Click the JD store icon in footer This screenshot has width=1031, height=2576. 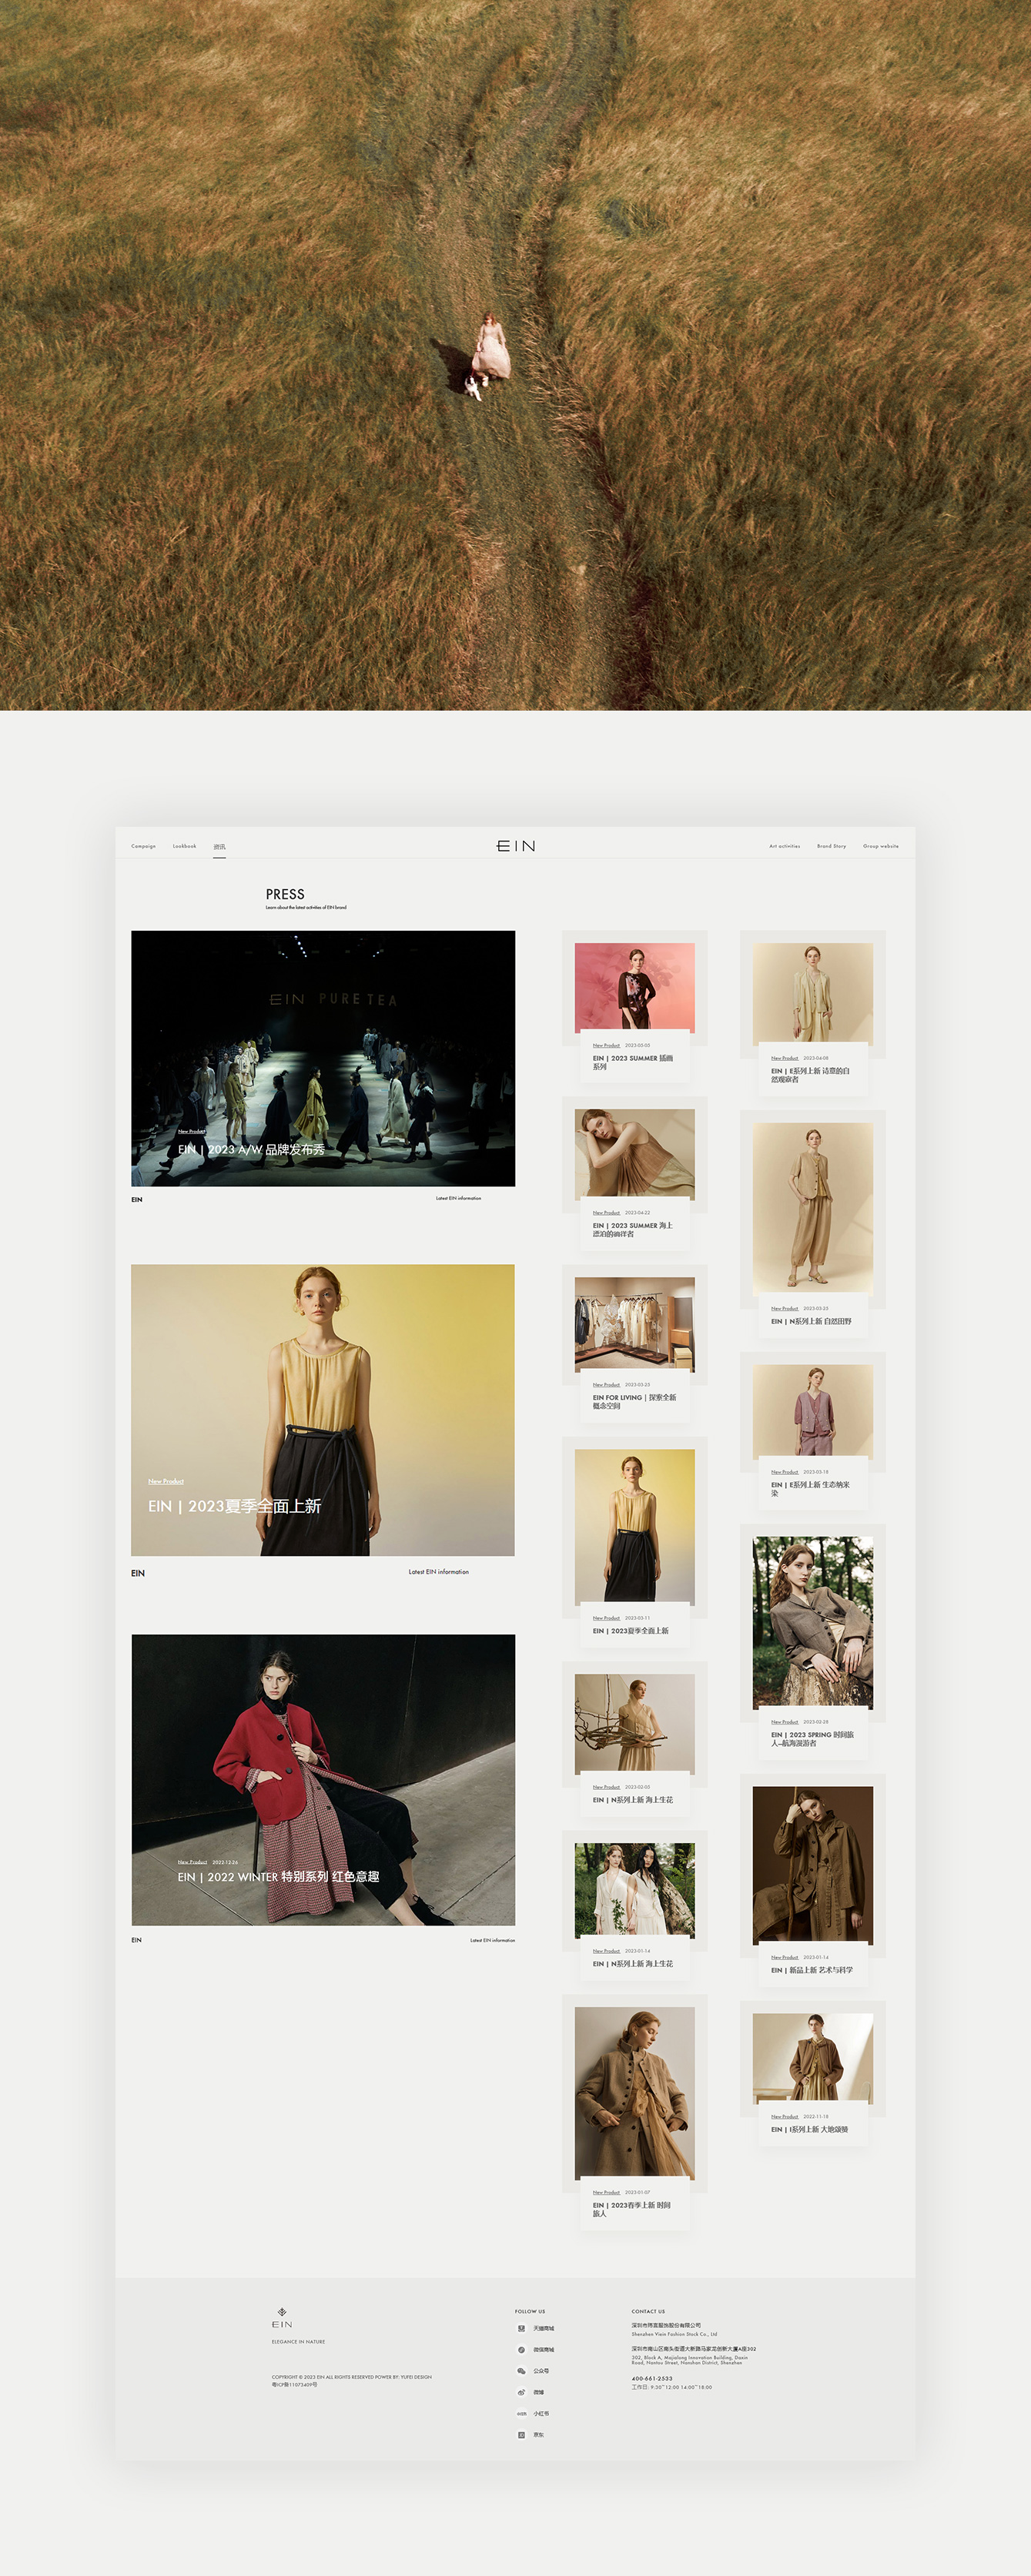[x=521, y=2435]
